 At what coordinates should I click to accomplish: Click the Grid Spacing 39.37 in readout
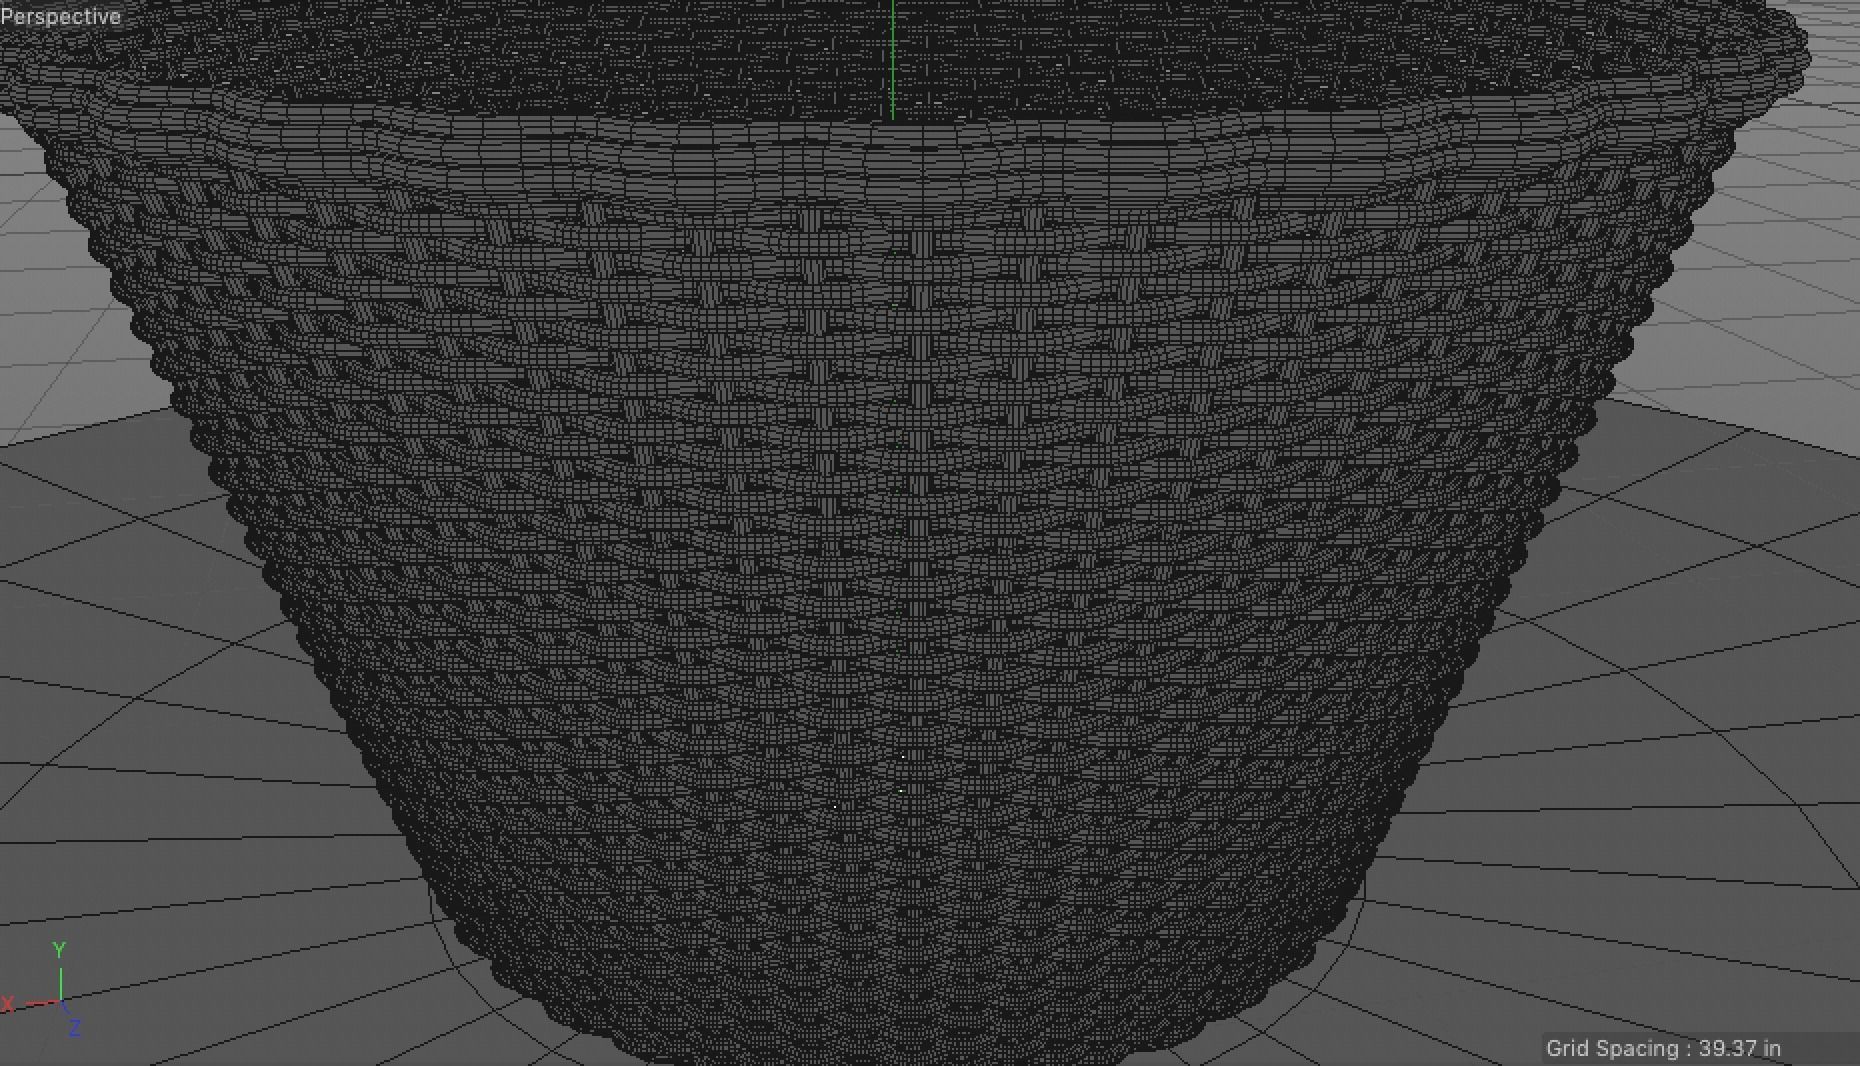coord(1663,1049)
